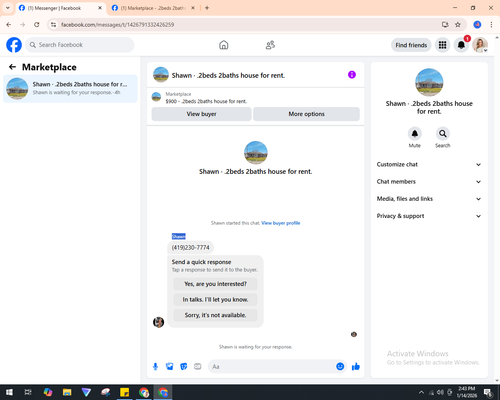Click the install app icon in address bar

point(445,25)
